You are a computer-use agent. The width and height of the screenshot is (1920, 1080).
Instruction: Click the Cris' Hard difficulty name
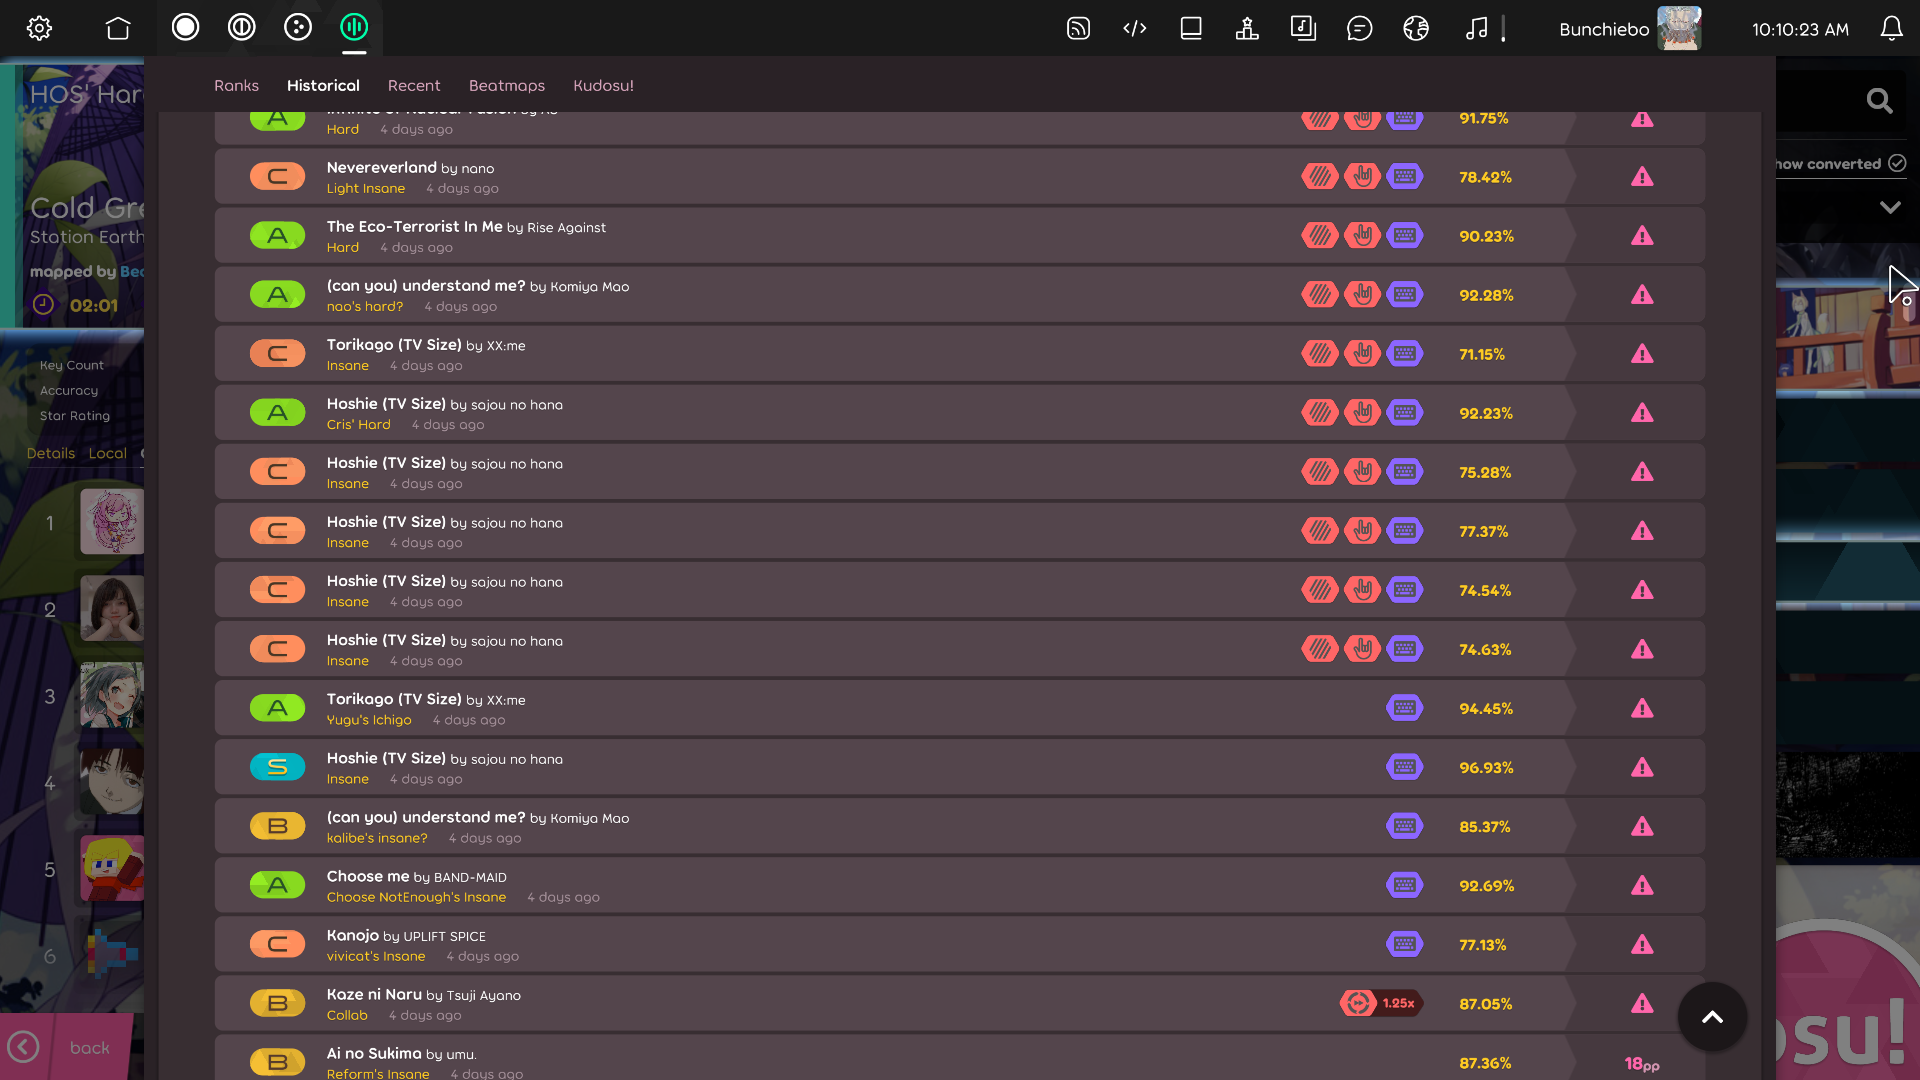pyautogui.click(x=358, y=424)
